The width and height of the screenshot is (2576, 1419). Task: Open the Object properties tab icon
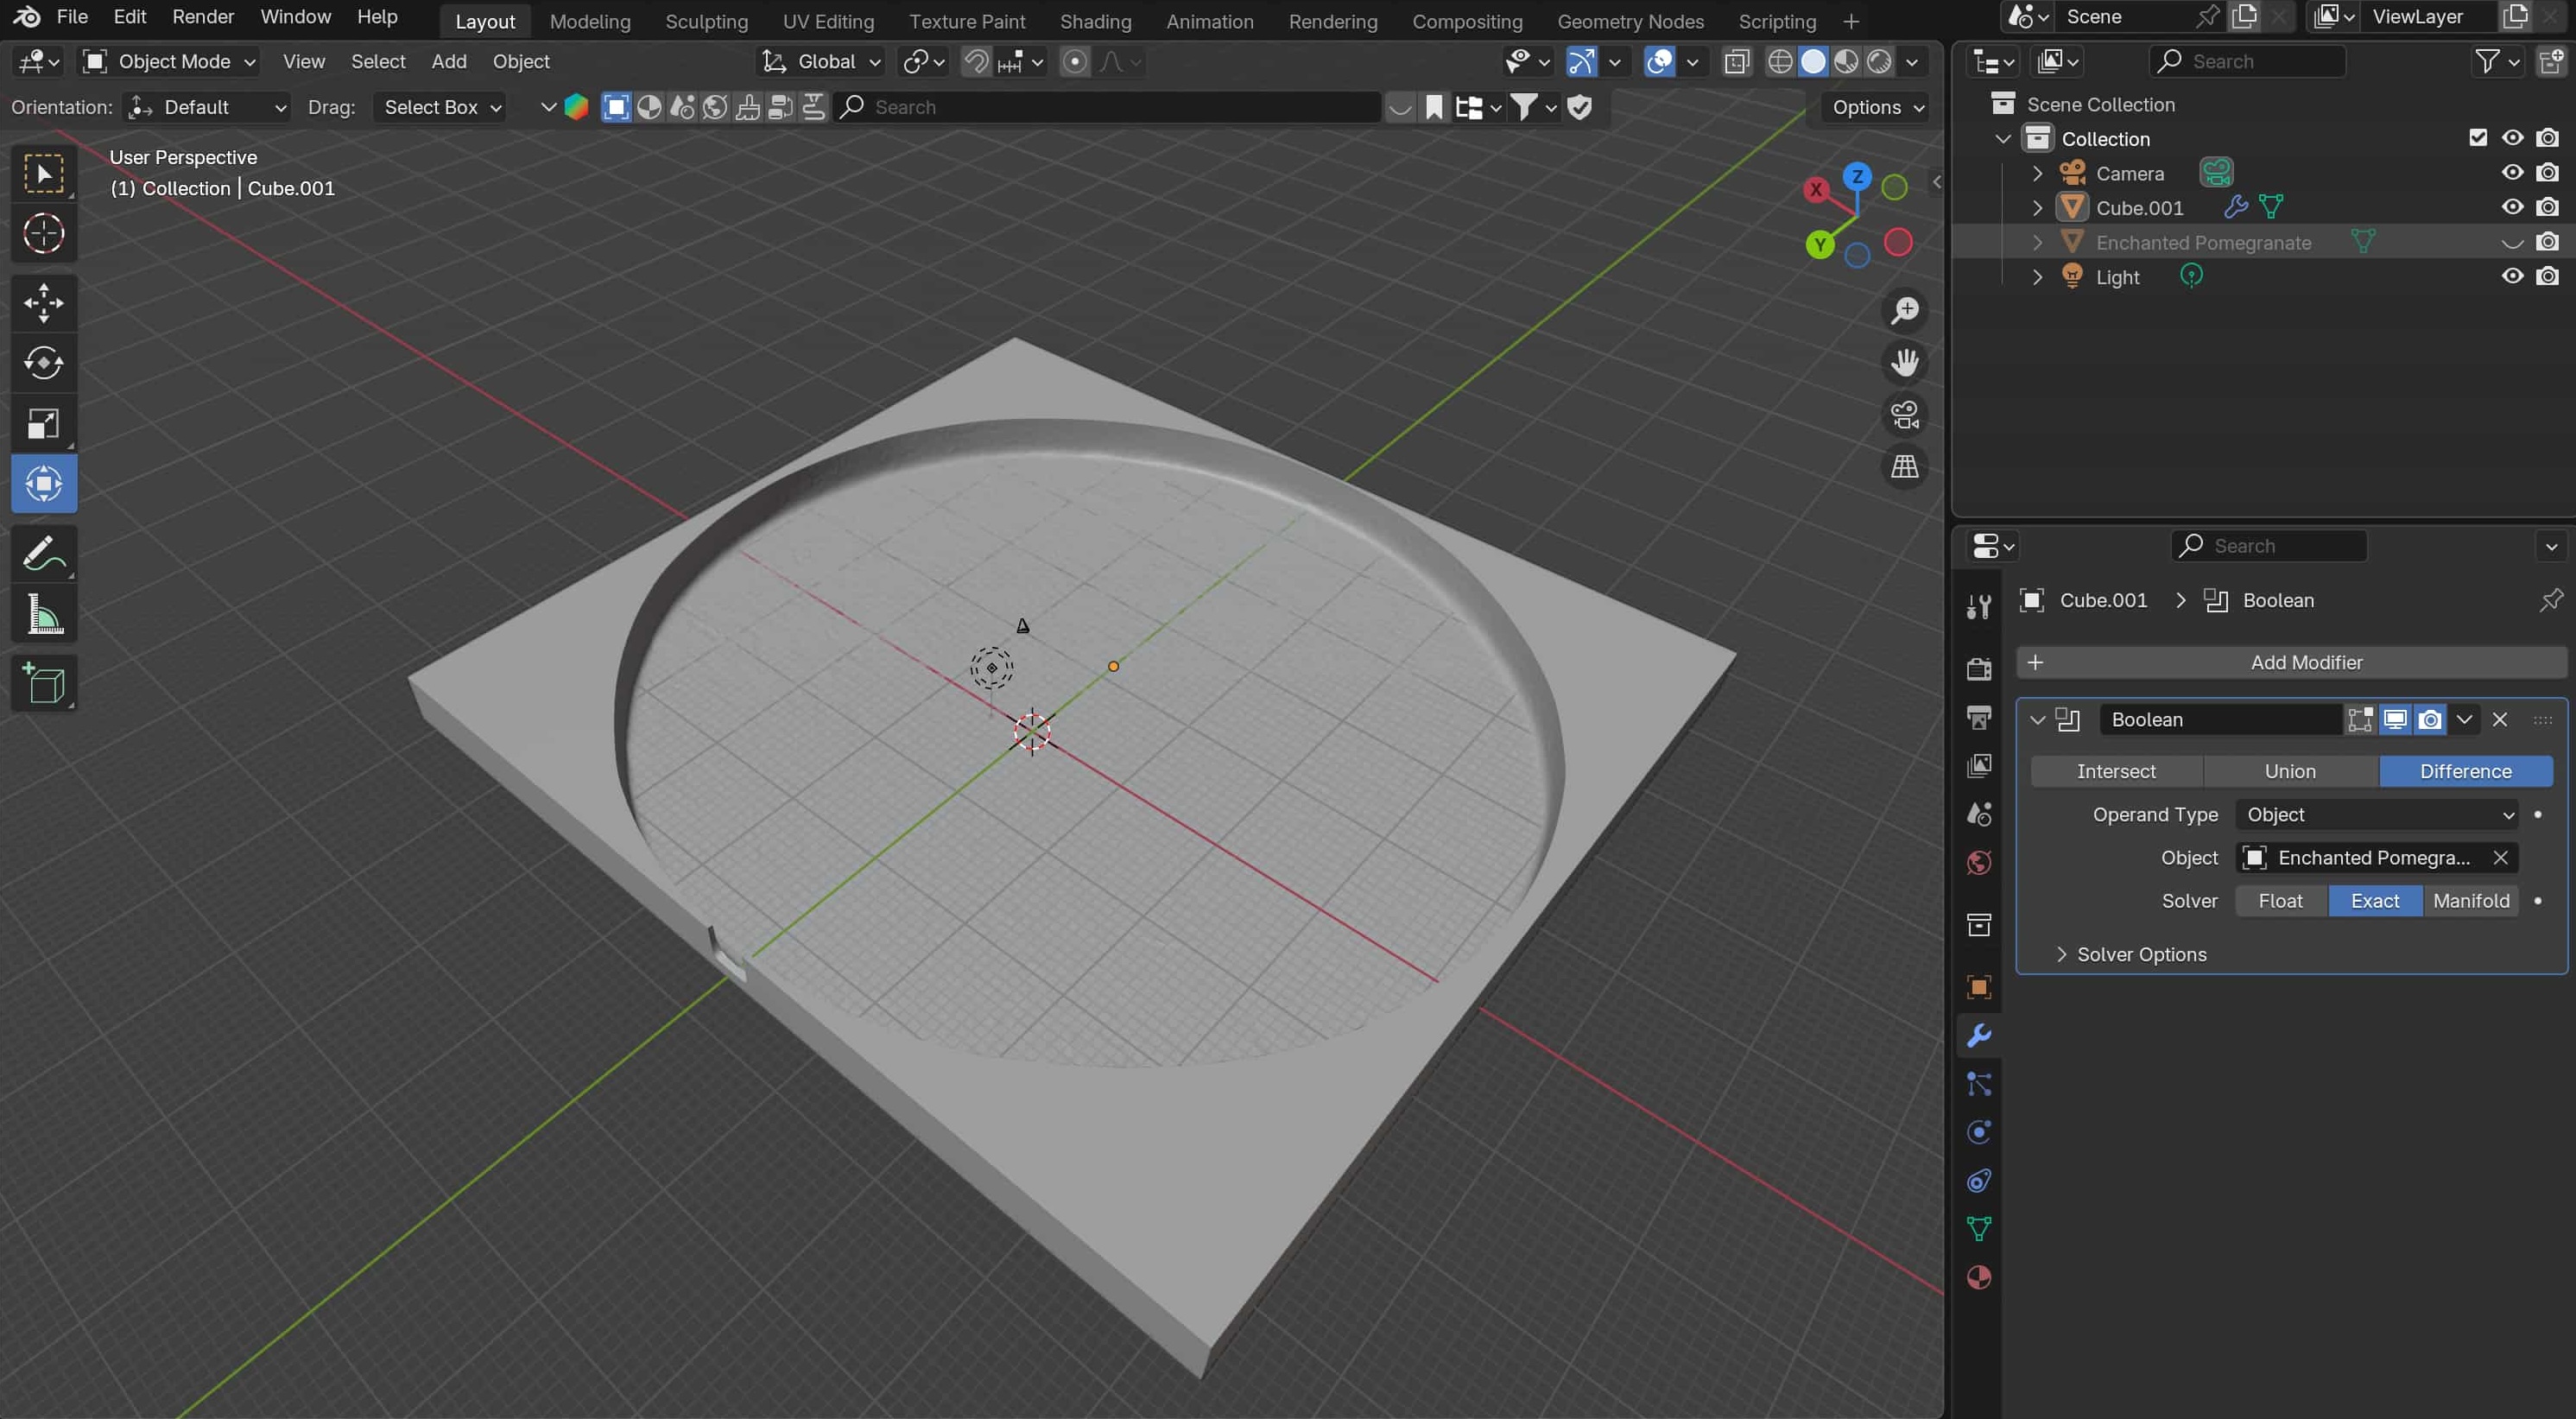pos(1978,987)
